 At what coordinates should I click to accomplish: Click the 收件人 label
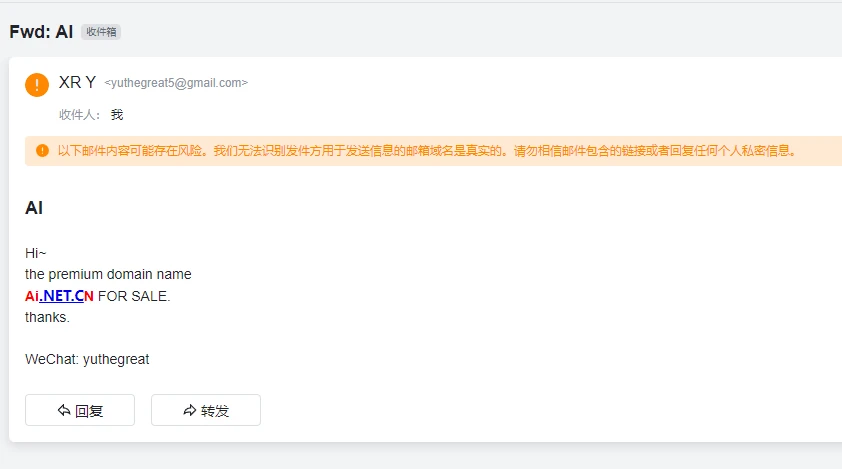tap(80, 115)
